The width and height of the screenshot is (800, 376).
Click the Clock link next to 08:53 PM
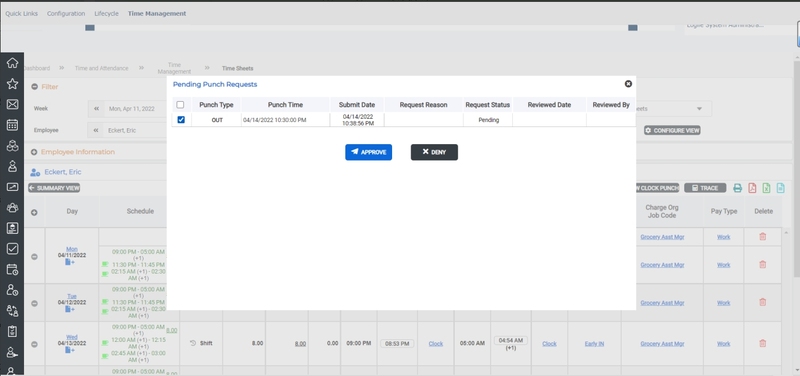[x=436, y=343]
